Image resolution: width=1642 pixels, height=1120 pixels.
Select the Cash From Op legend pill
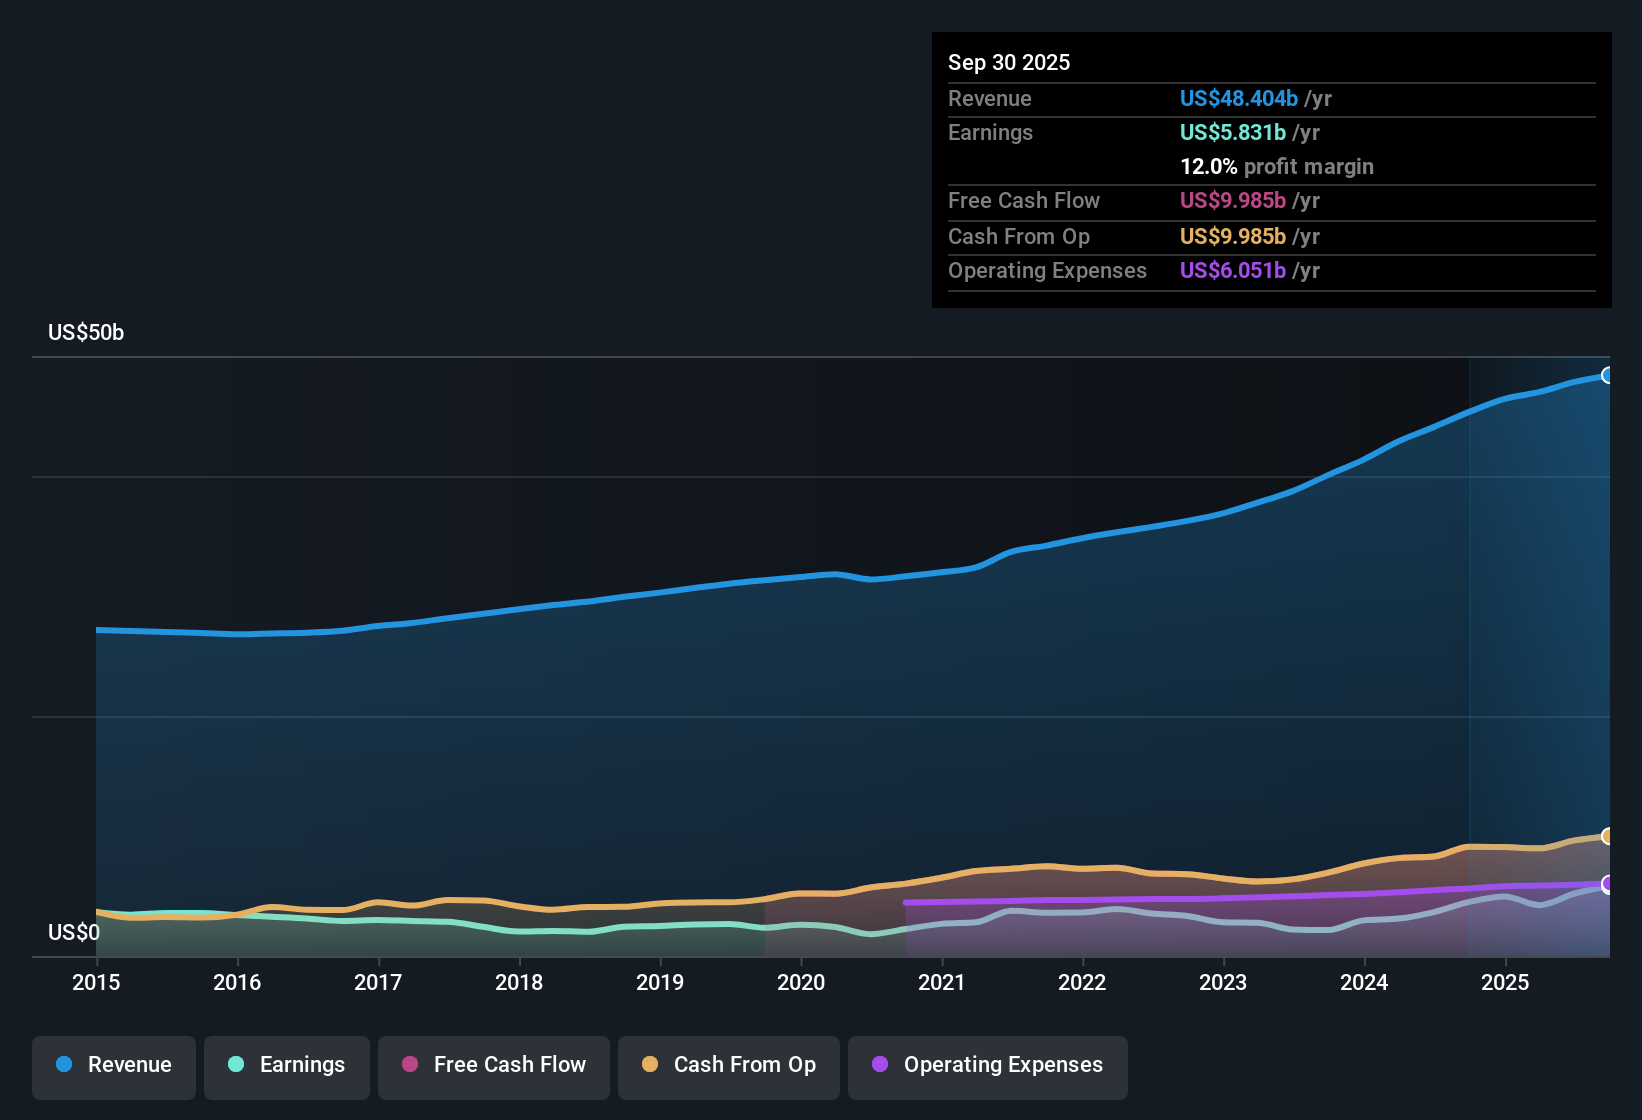pos(728,1065)
